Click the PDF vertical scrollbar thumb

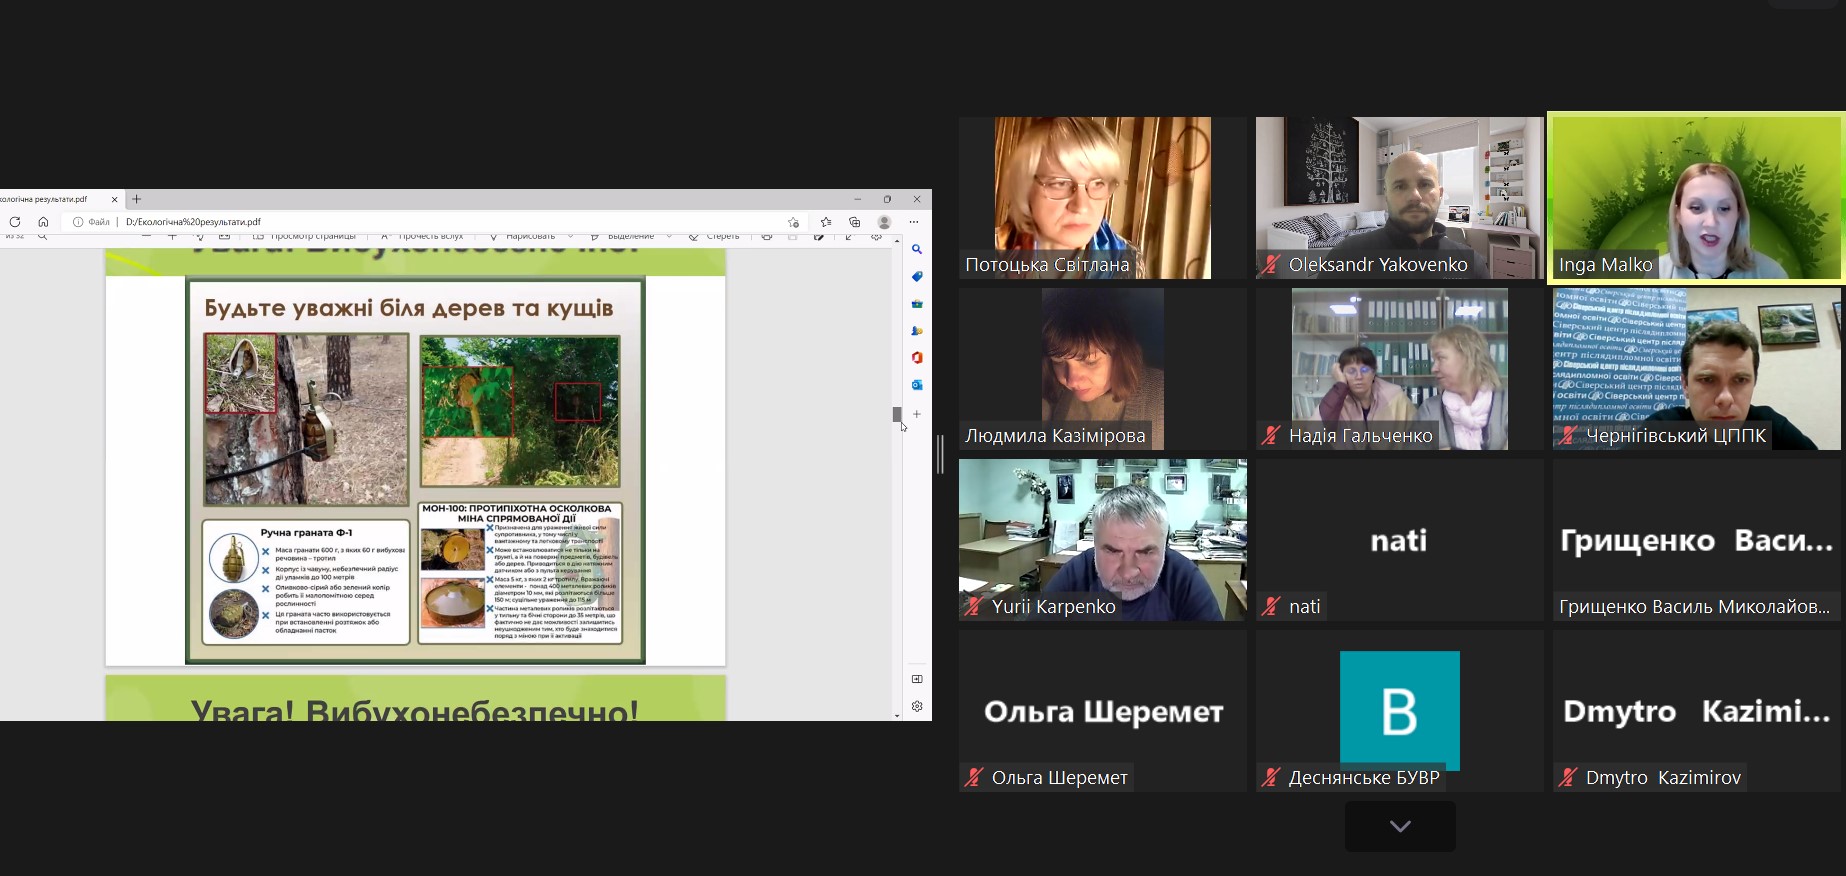[897, 414]
